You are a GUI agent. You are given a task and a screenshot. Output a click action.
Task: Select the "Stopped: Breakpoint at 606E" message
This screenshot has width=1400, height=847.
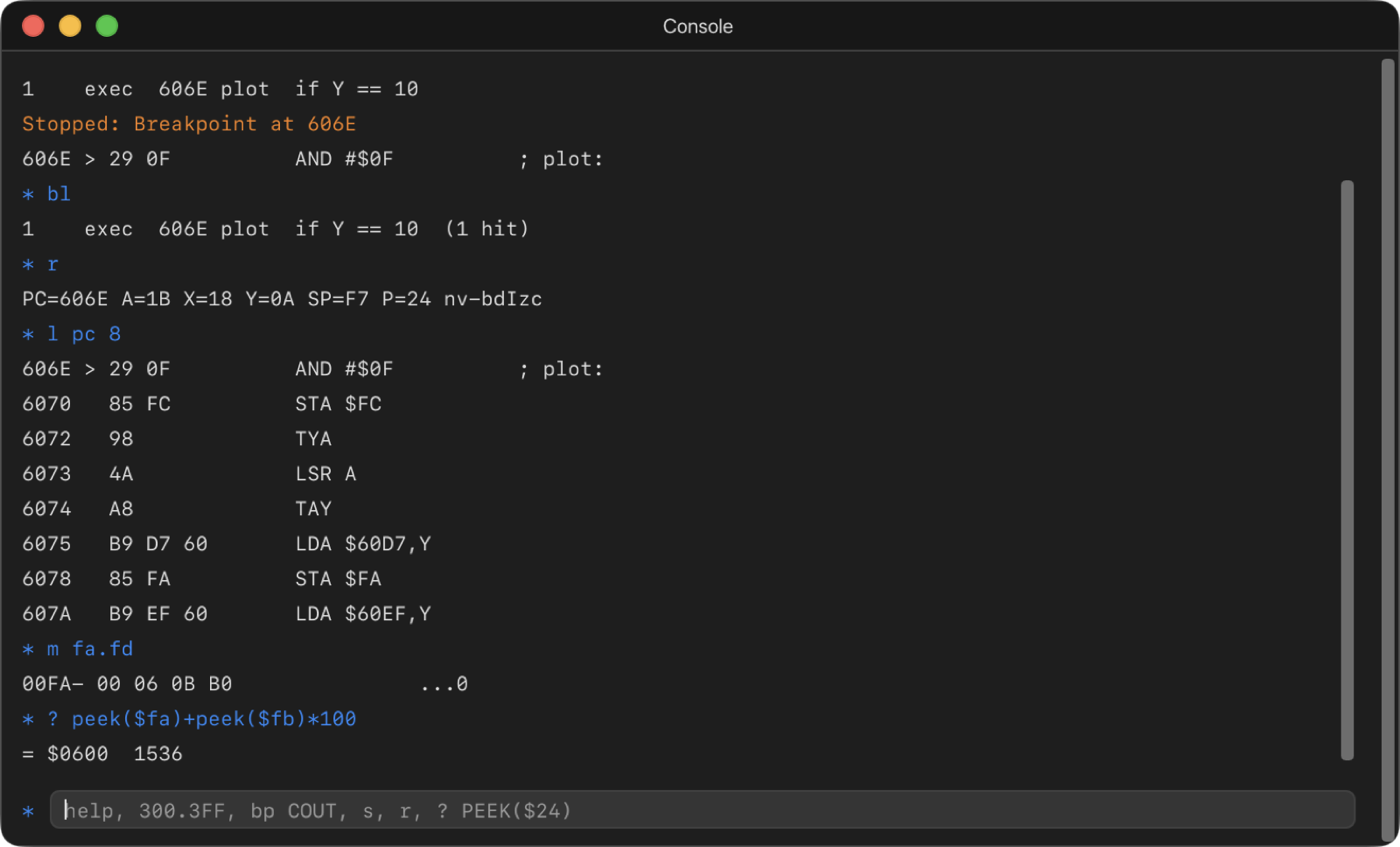189,124
